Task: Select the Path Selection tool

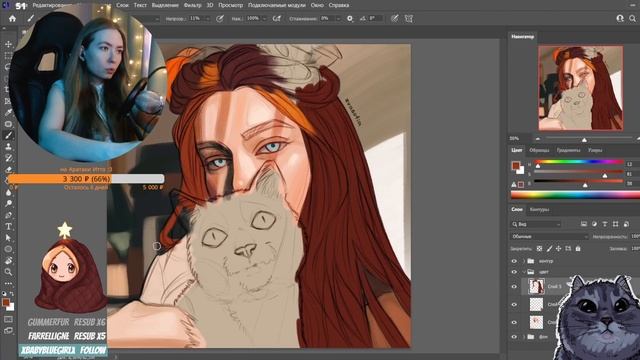Action: tap(8, 238)
